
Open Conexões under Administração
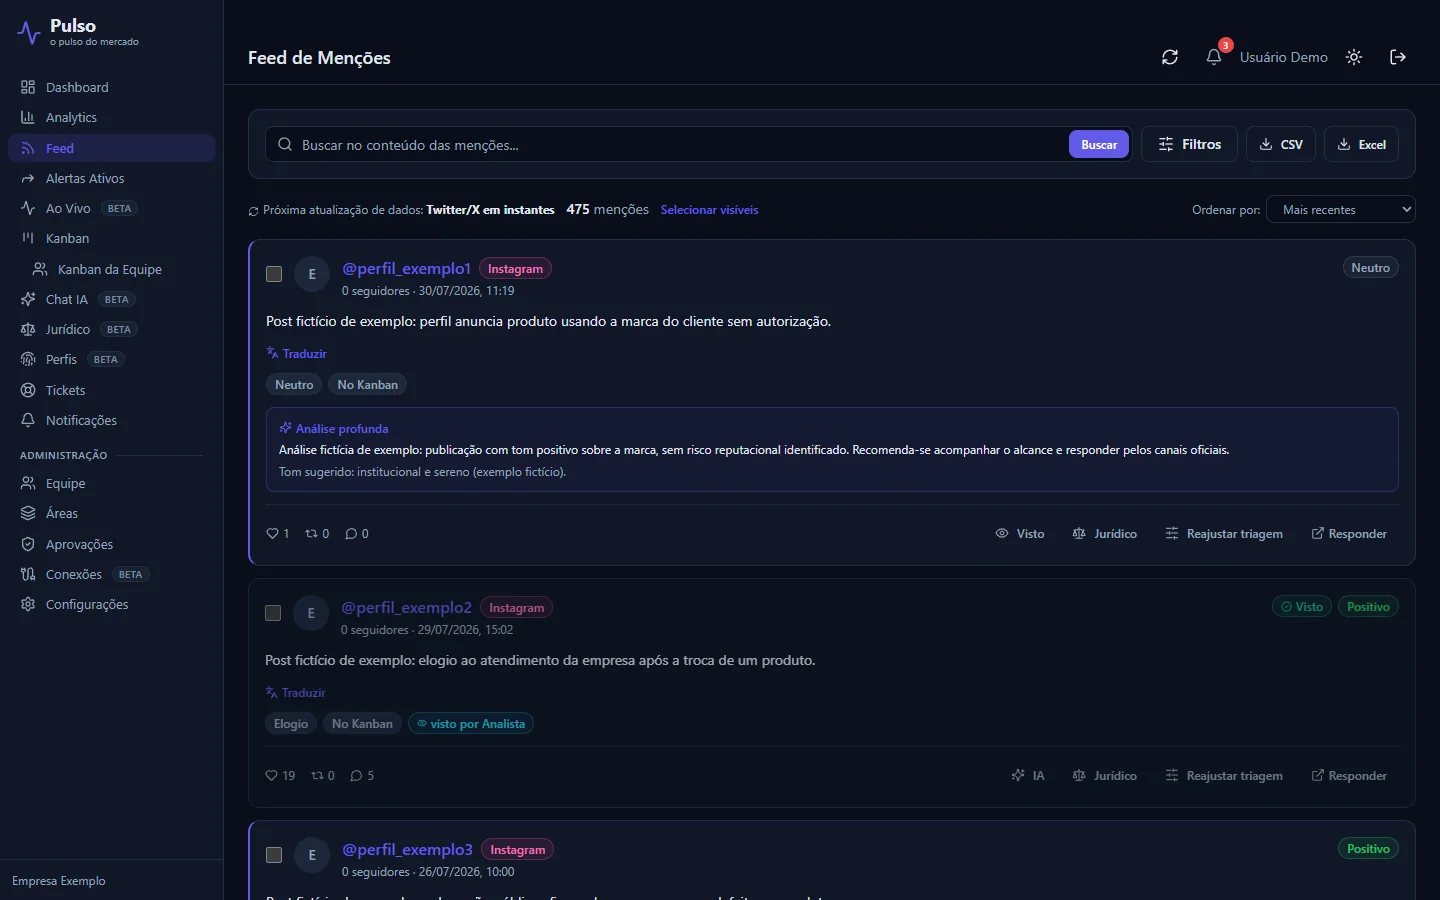click(112, 574)
